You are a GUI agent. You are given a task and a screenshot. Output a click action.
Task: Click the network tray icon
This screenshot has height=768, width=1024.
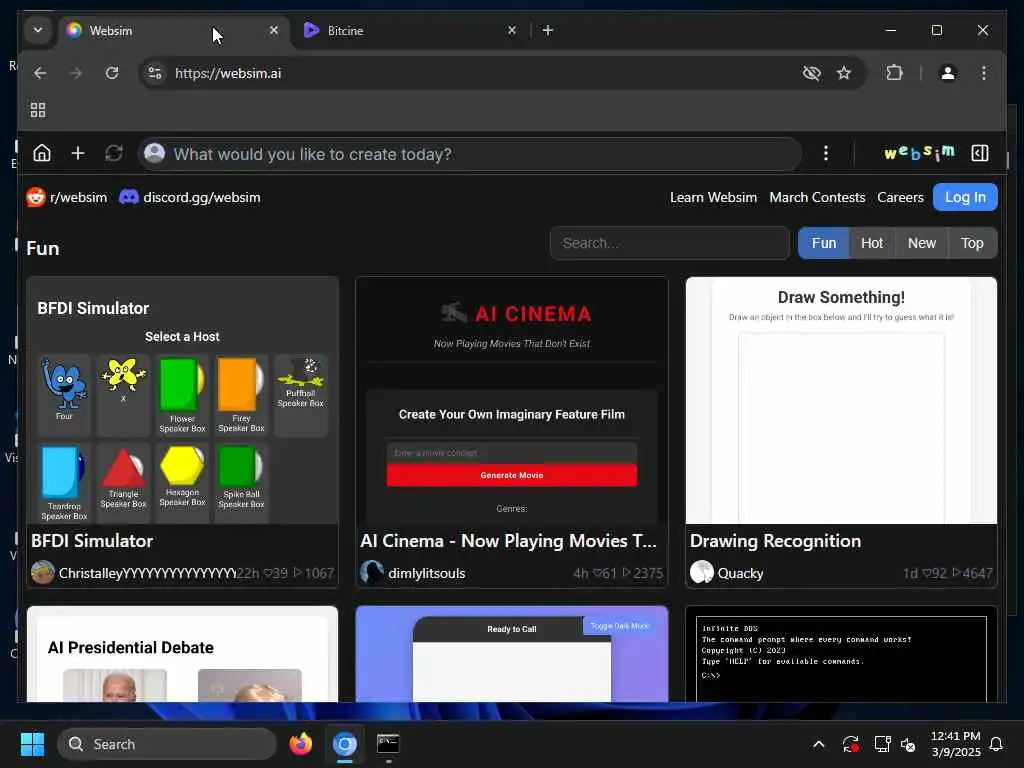(882, 744)
